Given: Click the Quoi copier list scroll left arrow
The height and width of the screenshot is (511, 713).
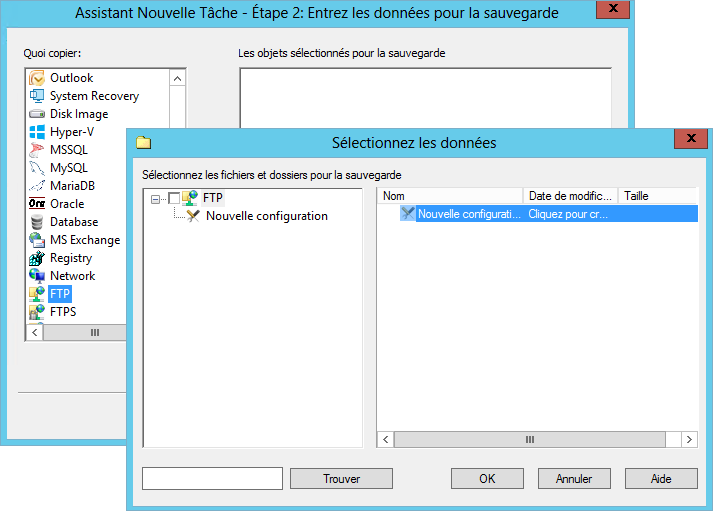Looking at the screenshot, I should 35,332.
